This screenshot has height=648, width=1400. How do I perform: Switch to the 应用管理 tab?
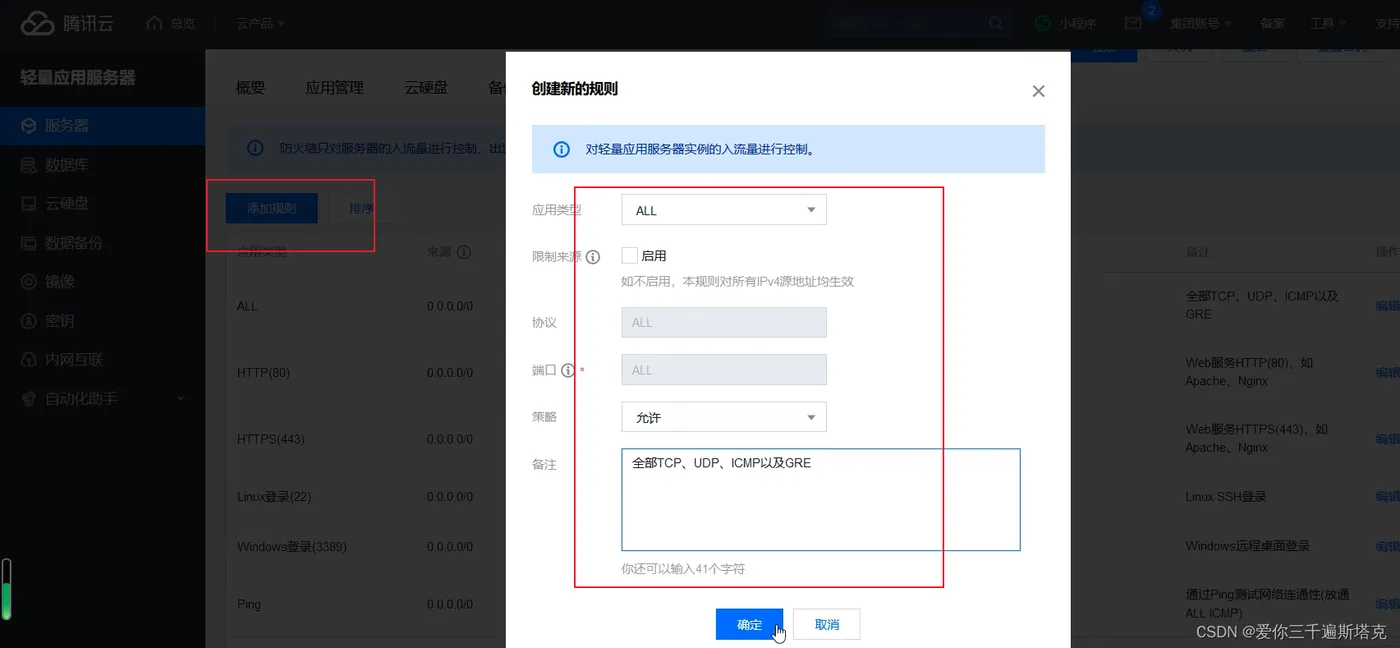[x=335, y=88]
